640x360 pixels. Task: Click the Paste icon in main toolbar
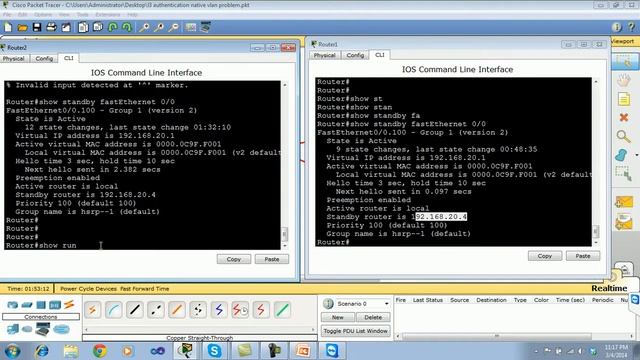pos(98,27)
